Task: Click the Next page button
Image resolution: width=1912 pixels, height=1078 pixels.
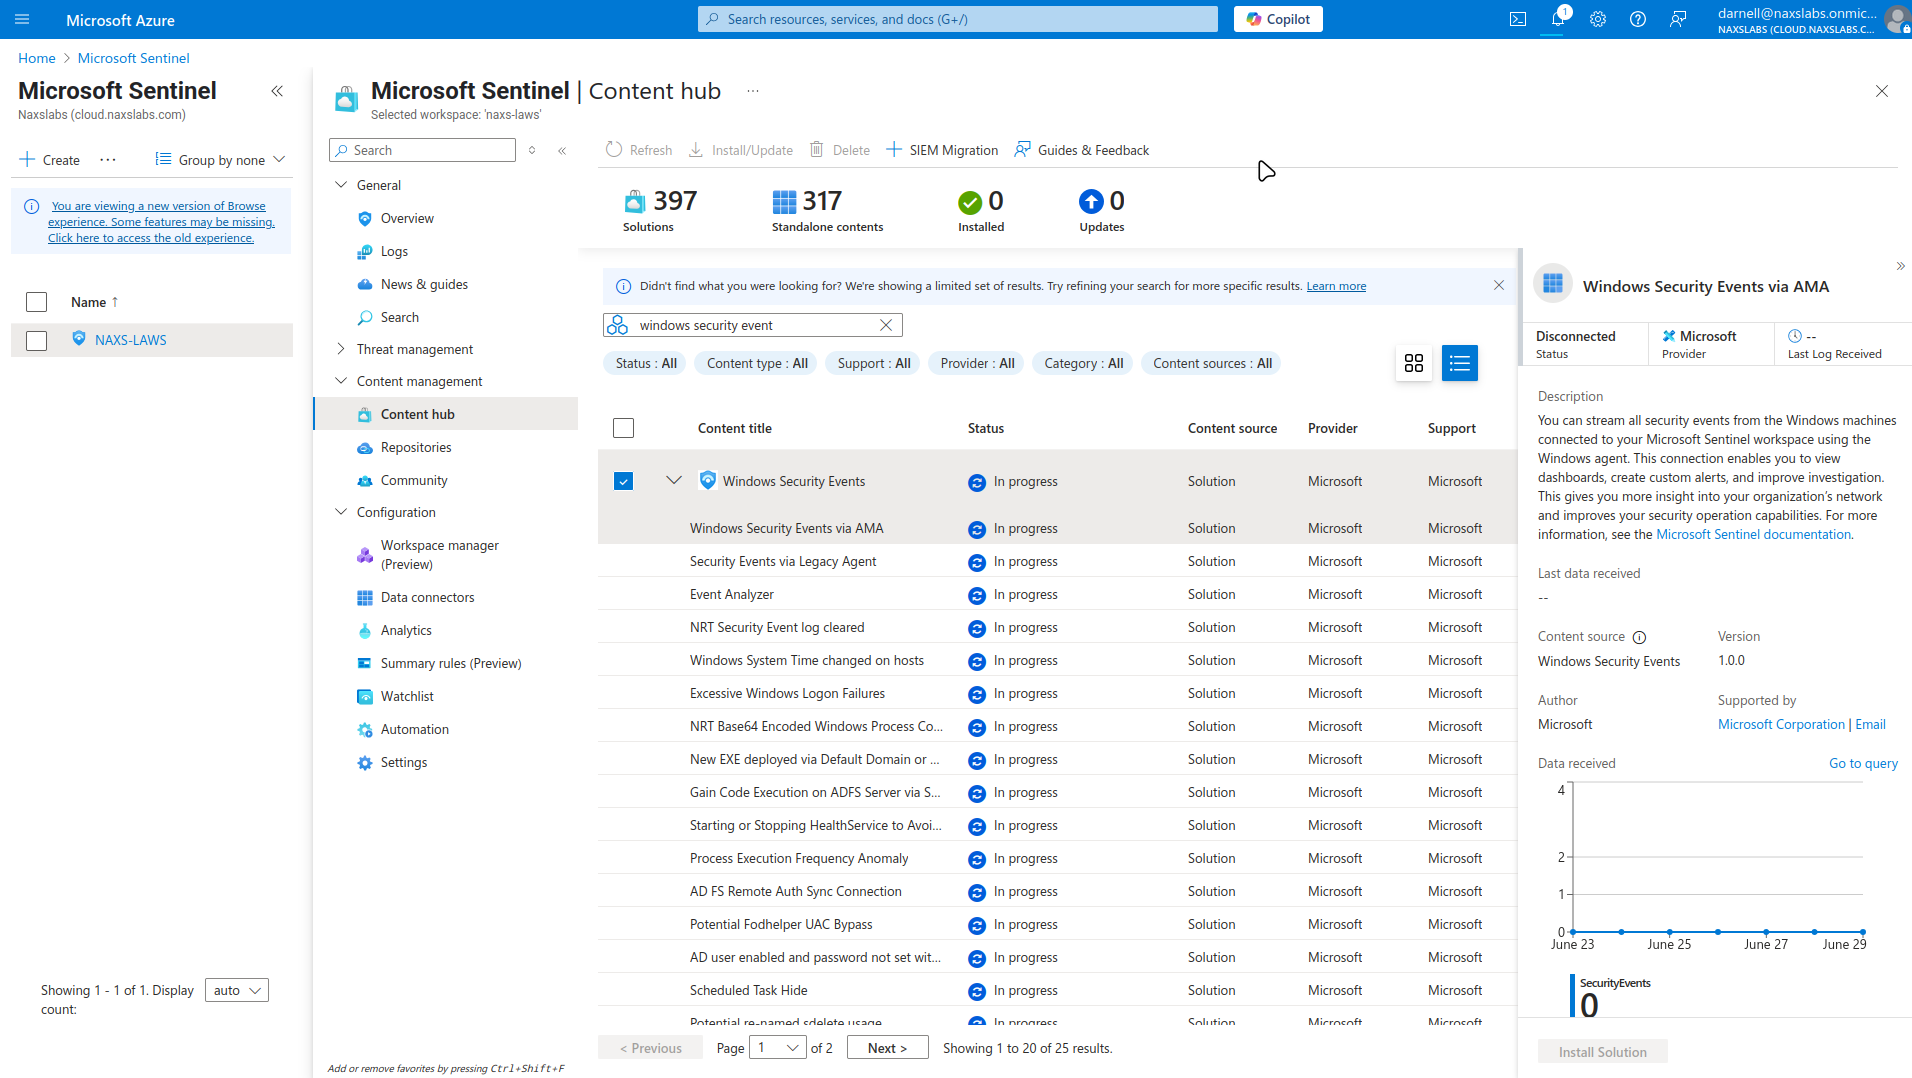Action: pyautogui.click(x=888, y=1048)
